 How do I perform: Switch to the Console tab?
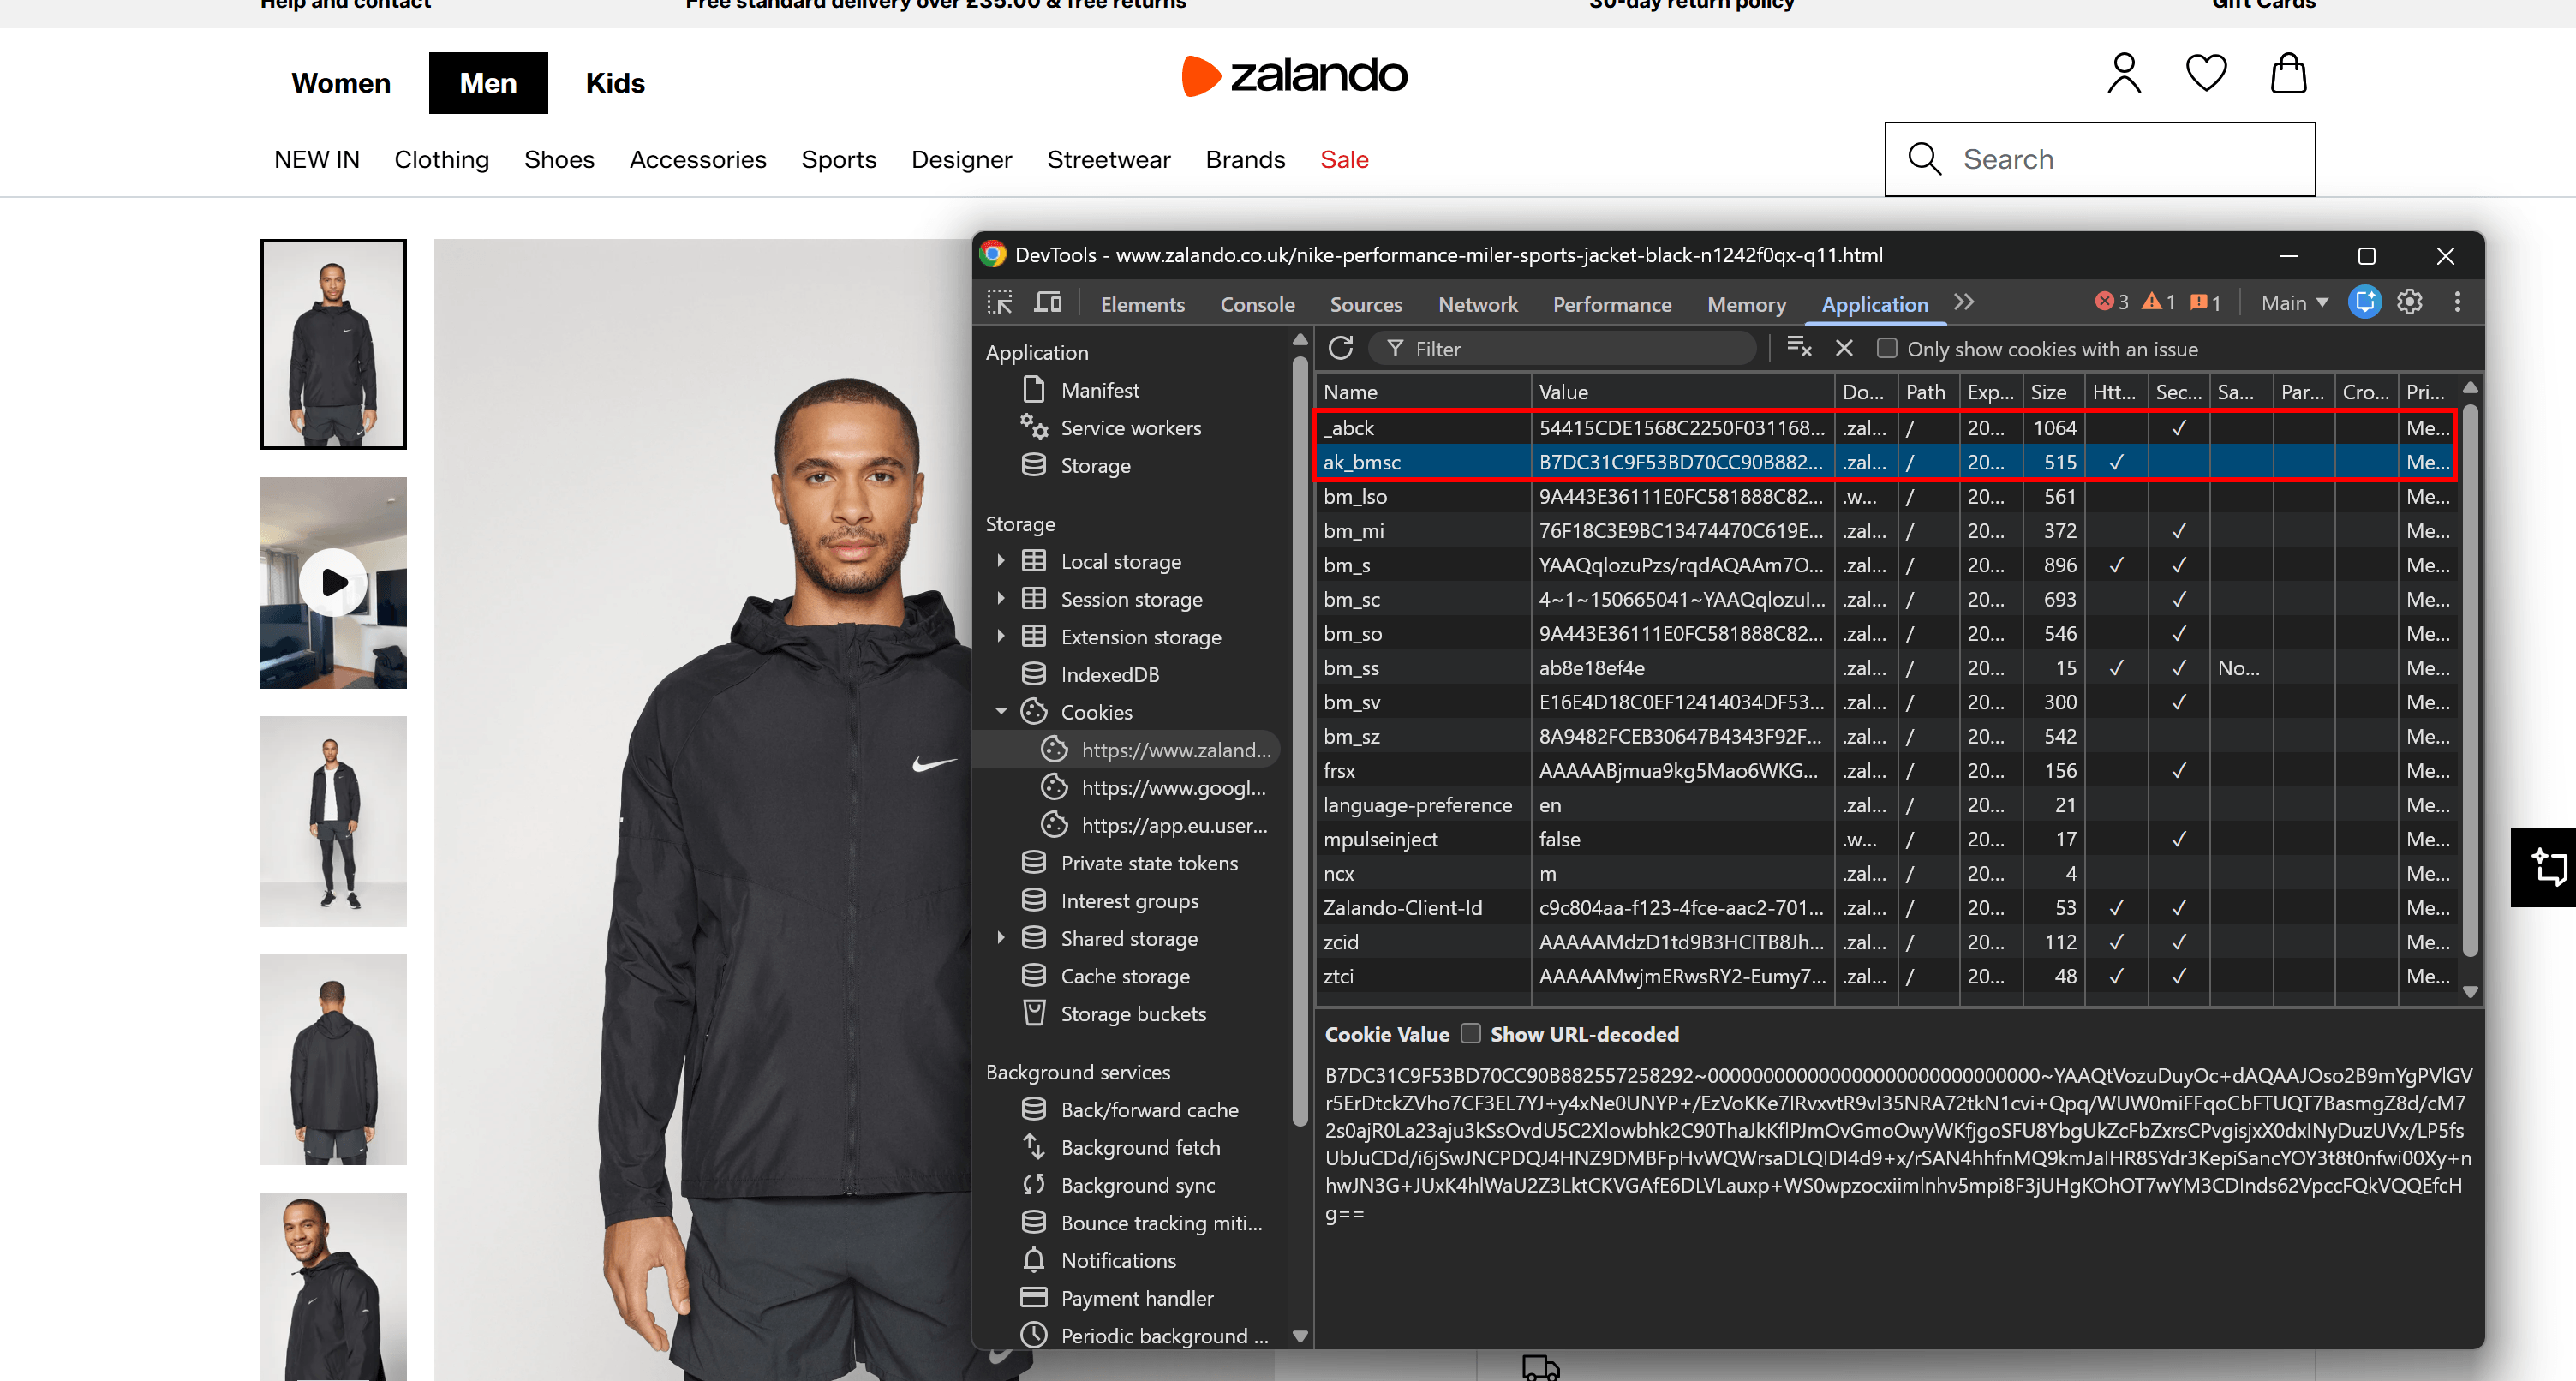(x=1257, y=304)
